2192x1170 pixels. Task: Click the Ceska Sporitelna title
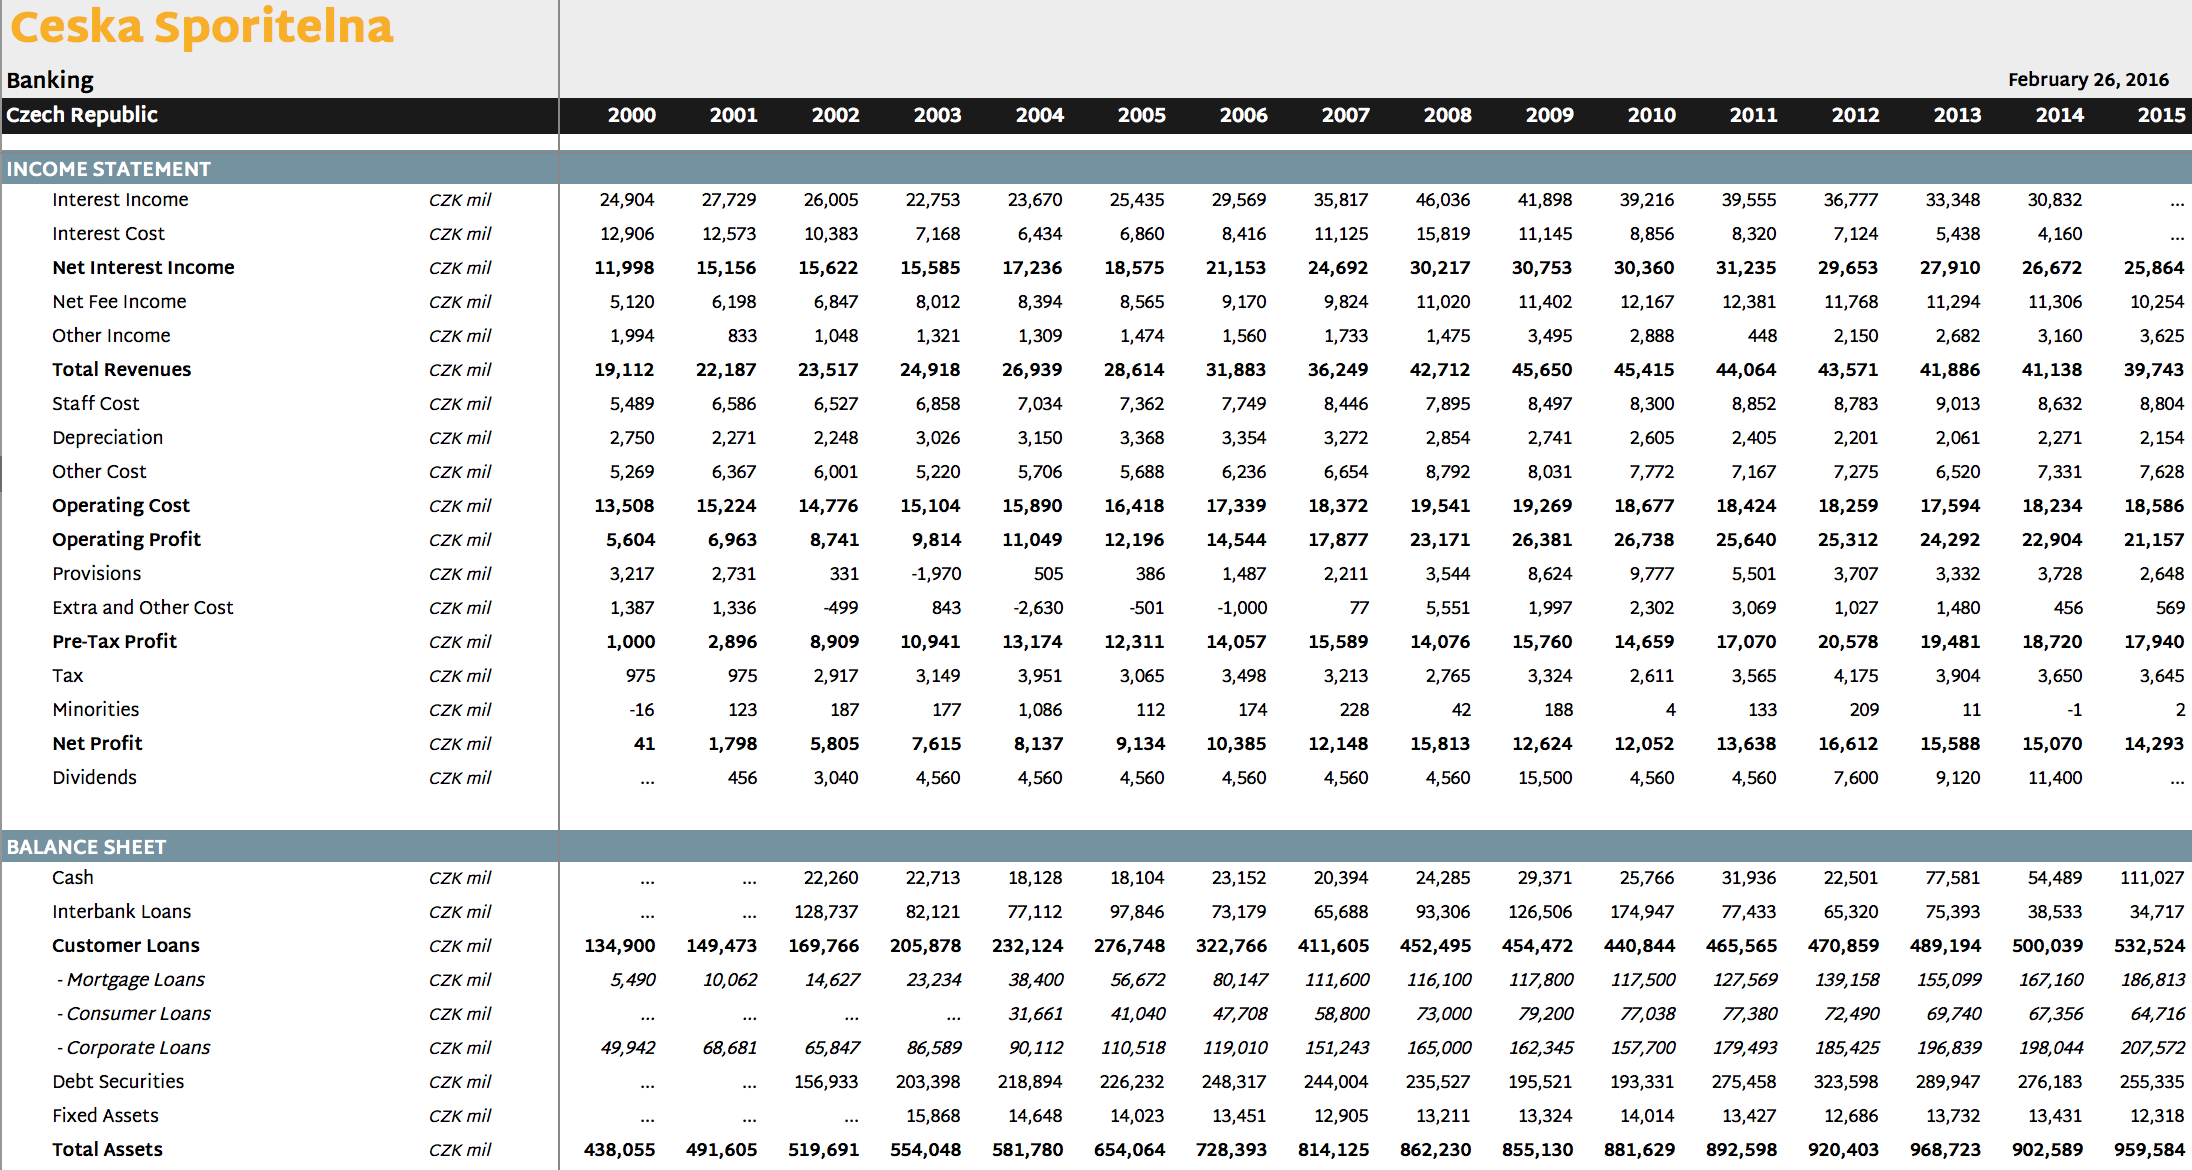click(x=202, y=27)
